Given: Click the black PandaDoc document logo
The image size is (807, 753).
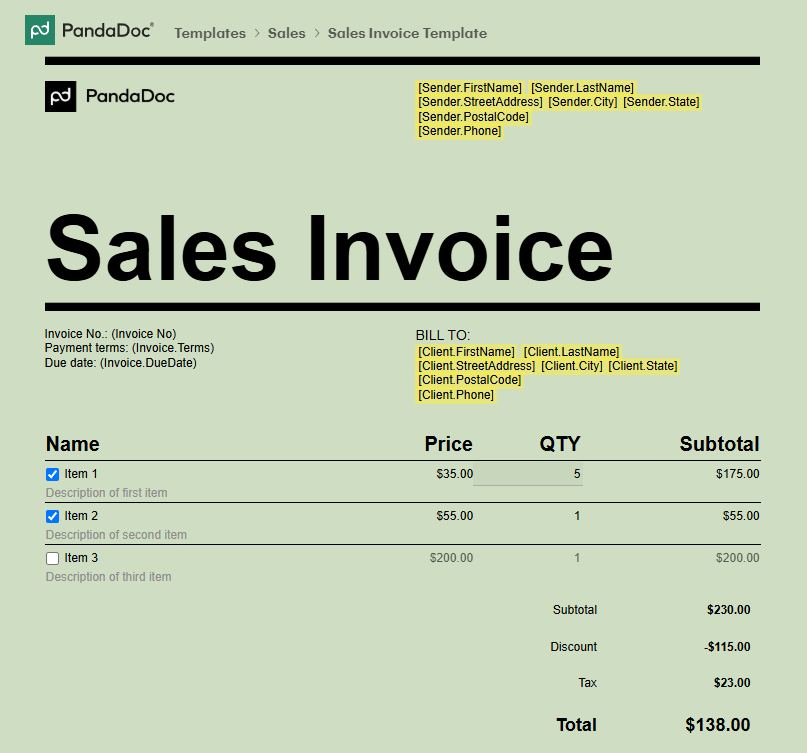Looking at the screenshot, I should coord(60,96).
